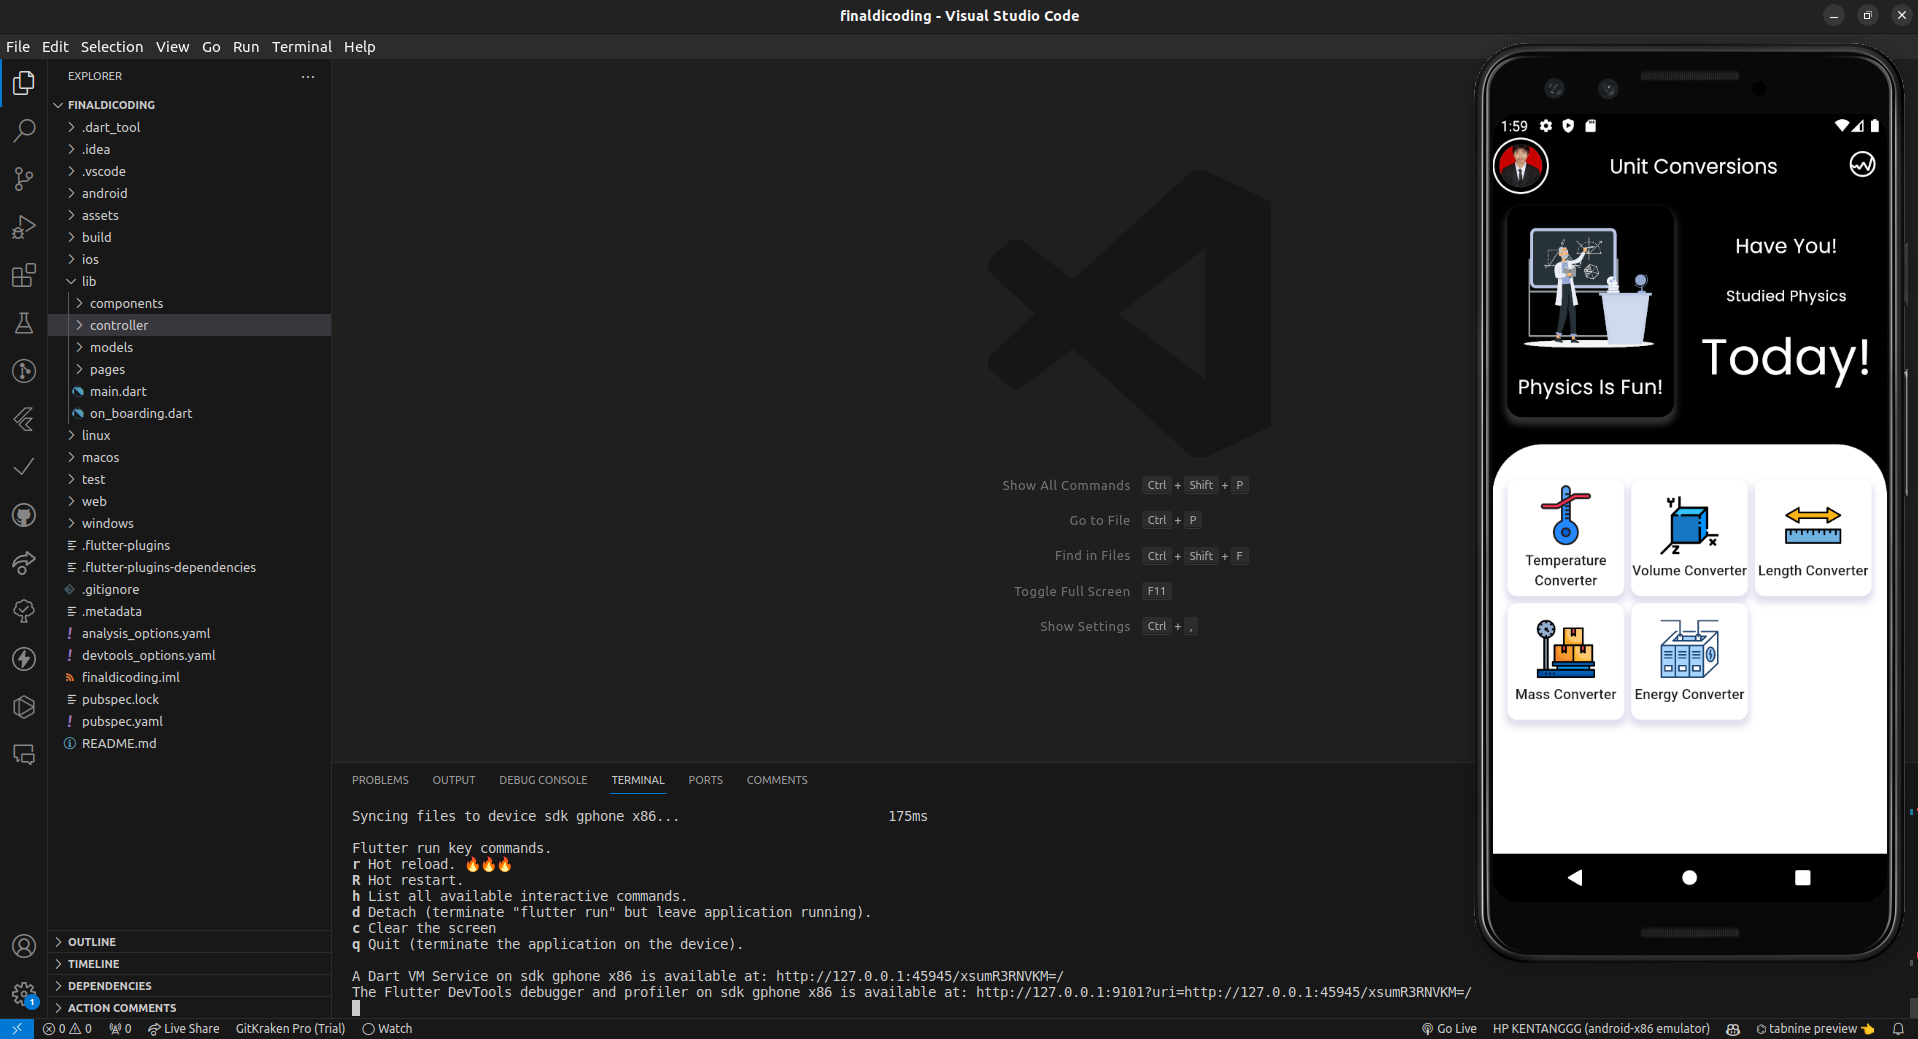Open the Extensions view icon
The height and width of the screenshot is (1039, 1918).
24,275
